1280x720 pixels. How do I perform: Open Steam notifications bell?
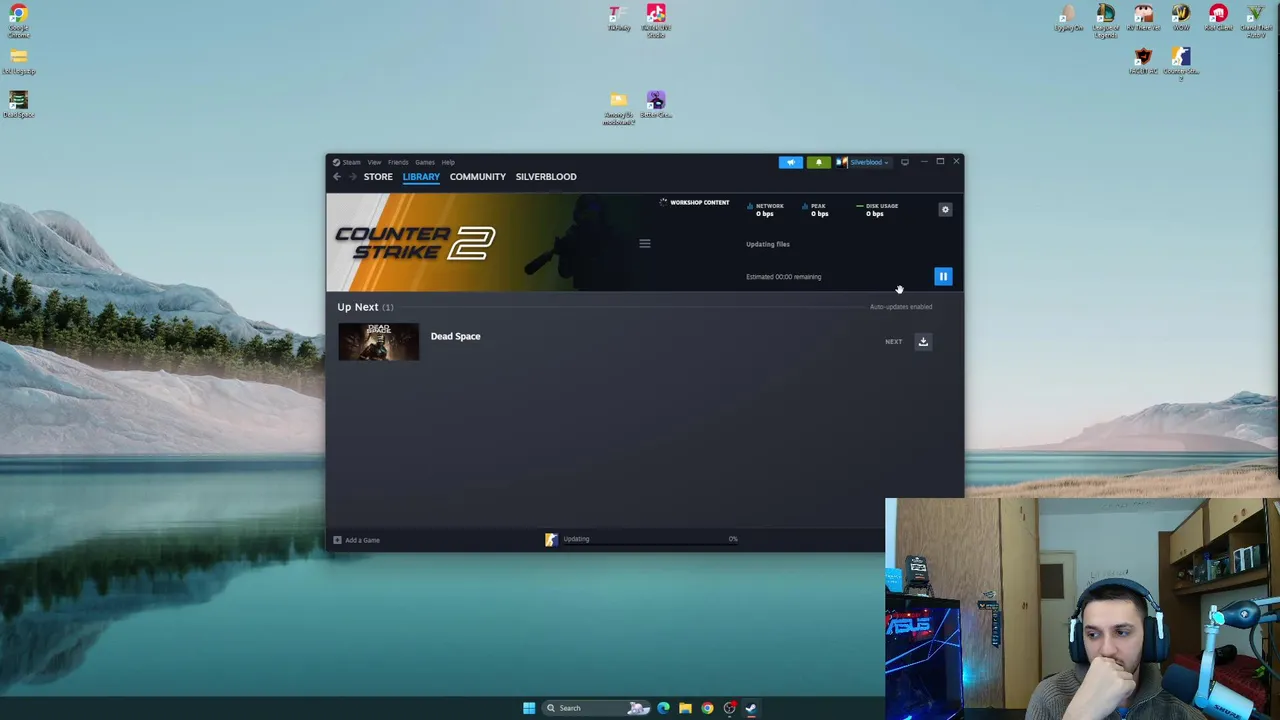tap(818, 162)
